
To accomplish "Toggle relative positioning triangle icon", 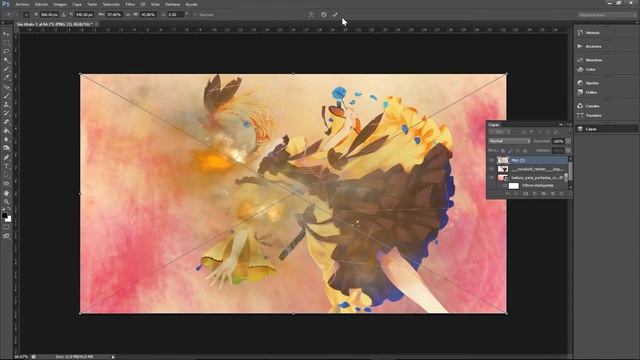I will tap(63, 14).
